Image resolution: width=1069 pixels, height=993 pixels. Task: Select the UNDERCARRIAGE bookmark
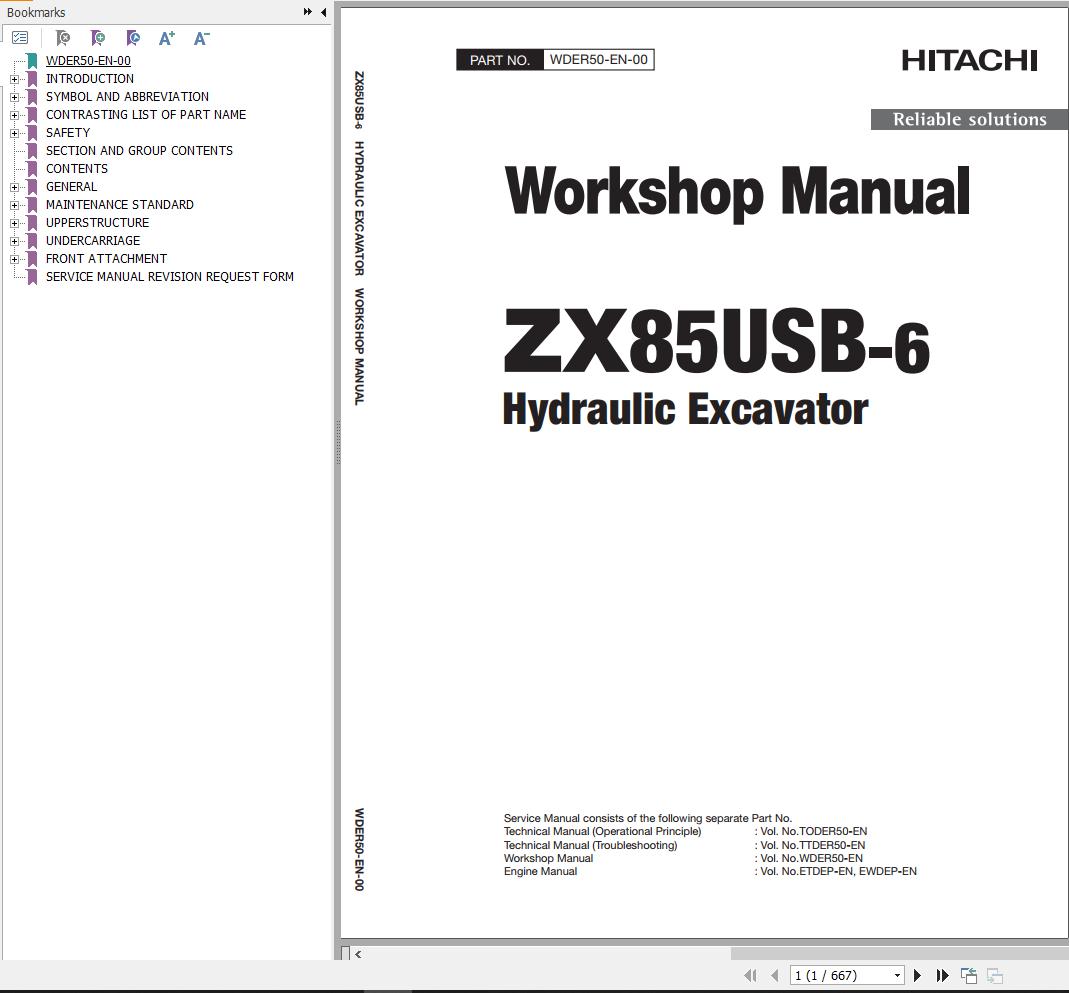coord(93,241)
